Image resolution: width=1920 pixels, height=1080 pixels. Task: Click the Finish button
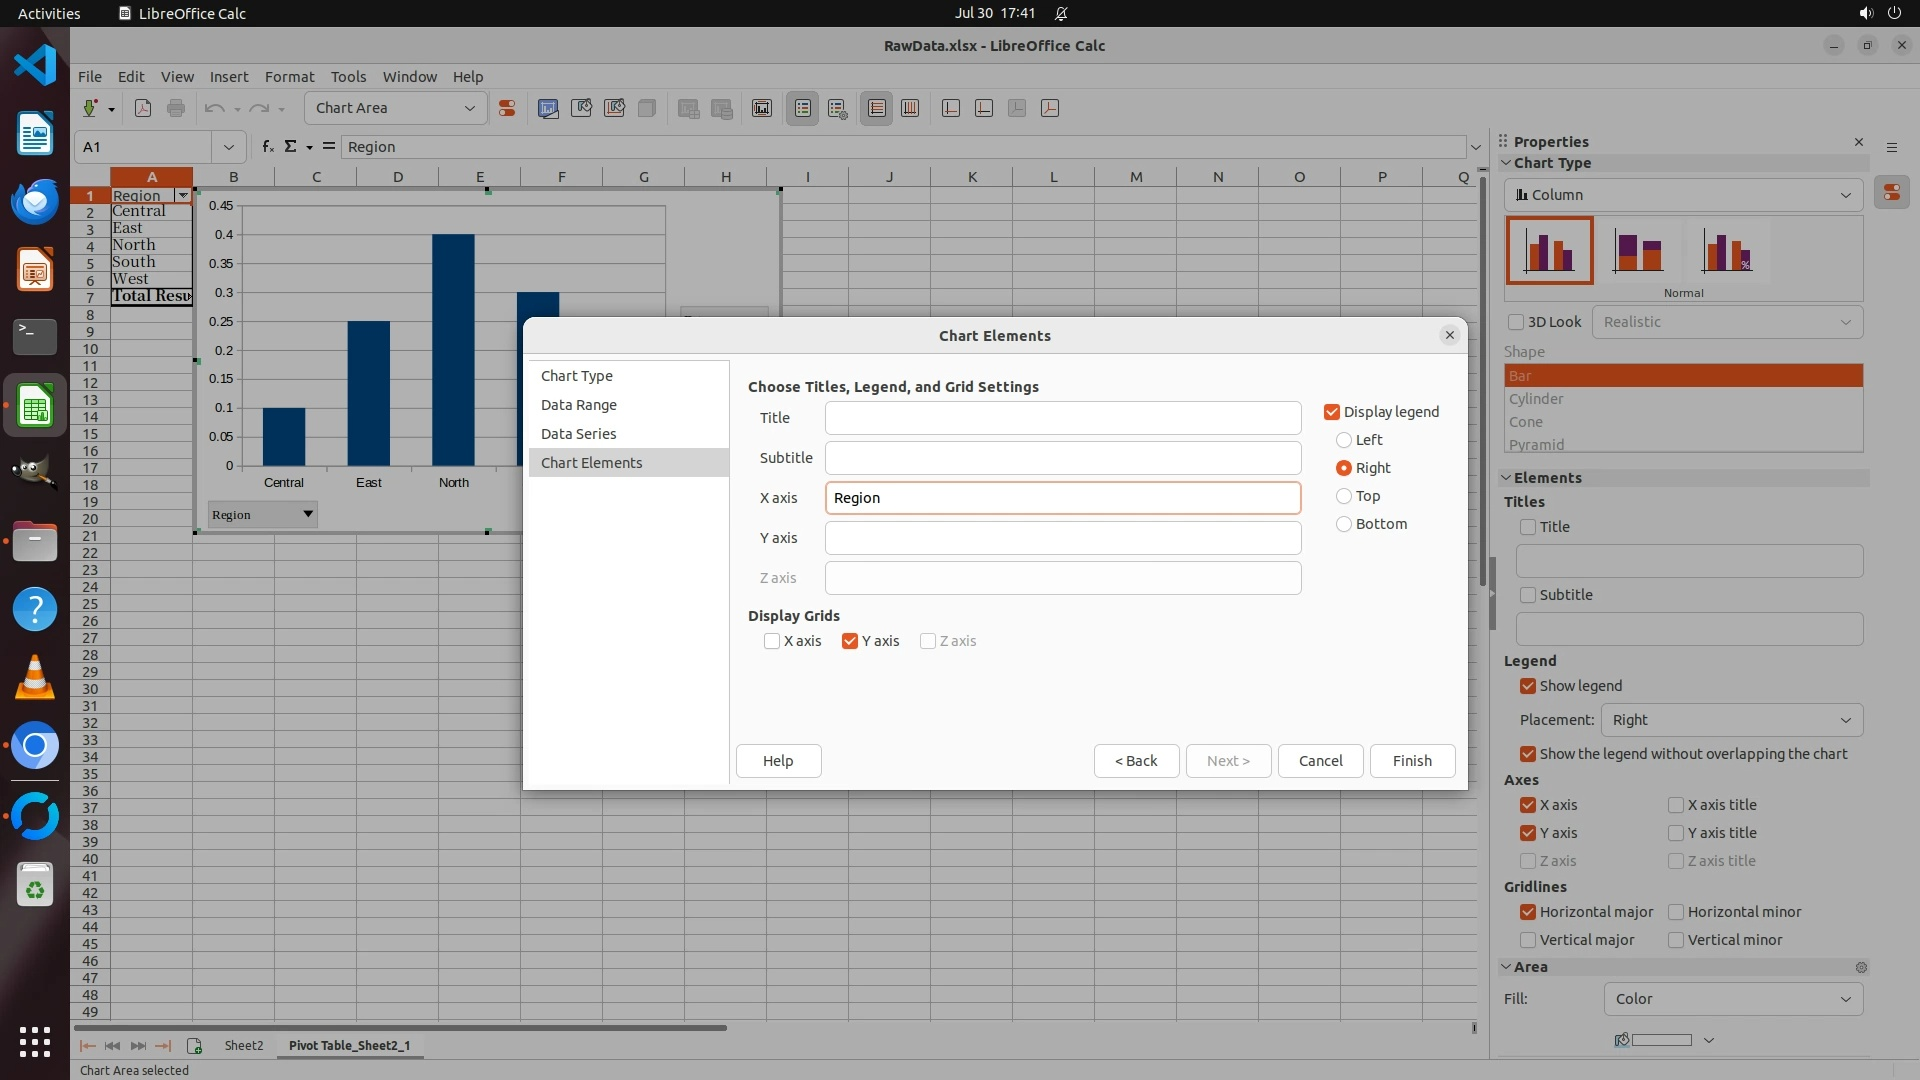tap(1412, 761)
